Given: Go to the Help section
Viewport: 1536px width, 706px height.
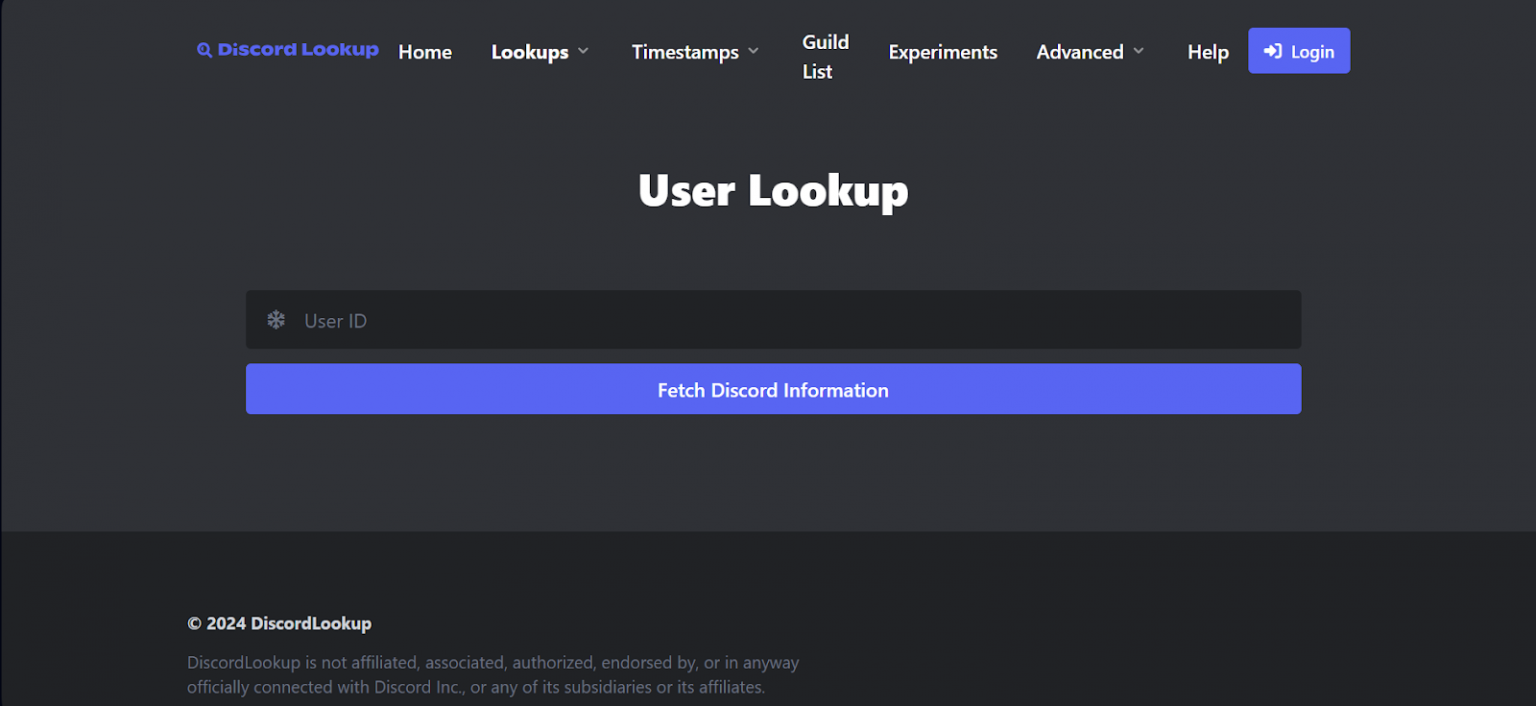Looking at the screenshot, I should tap(1207, 52).
